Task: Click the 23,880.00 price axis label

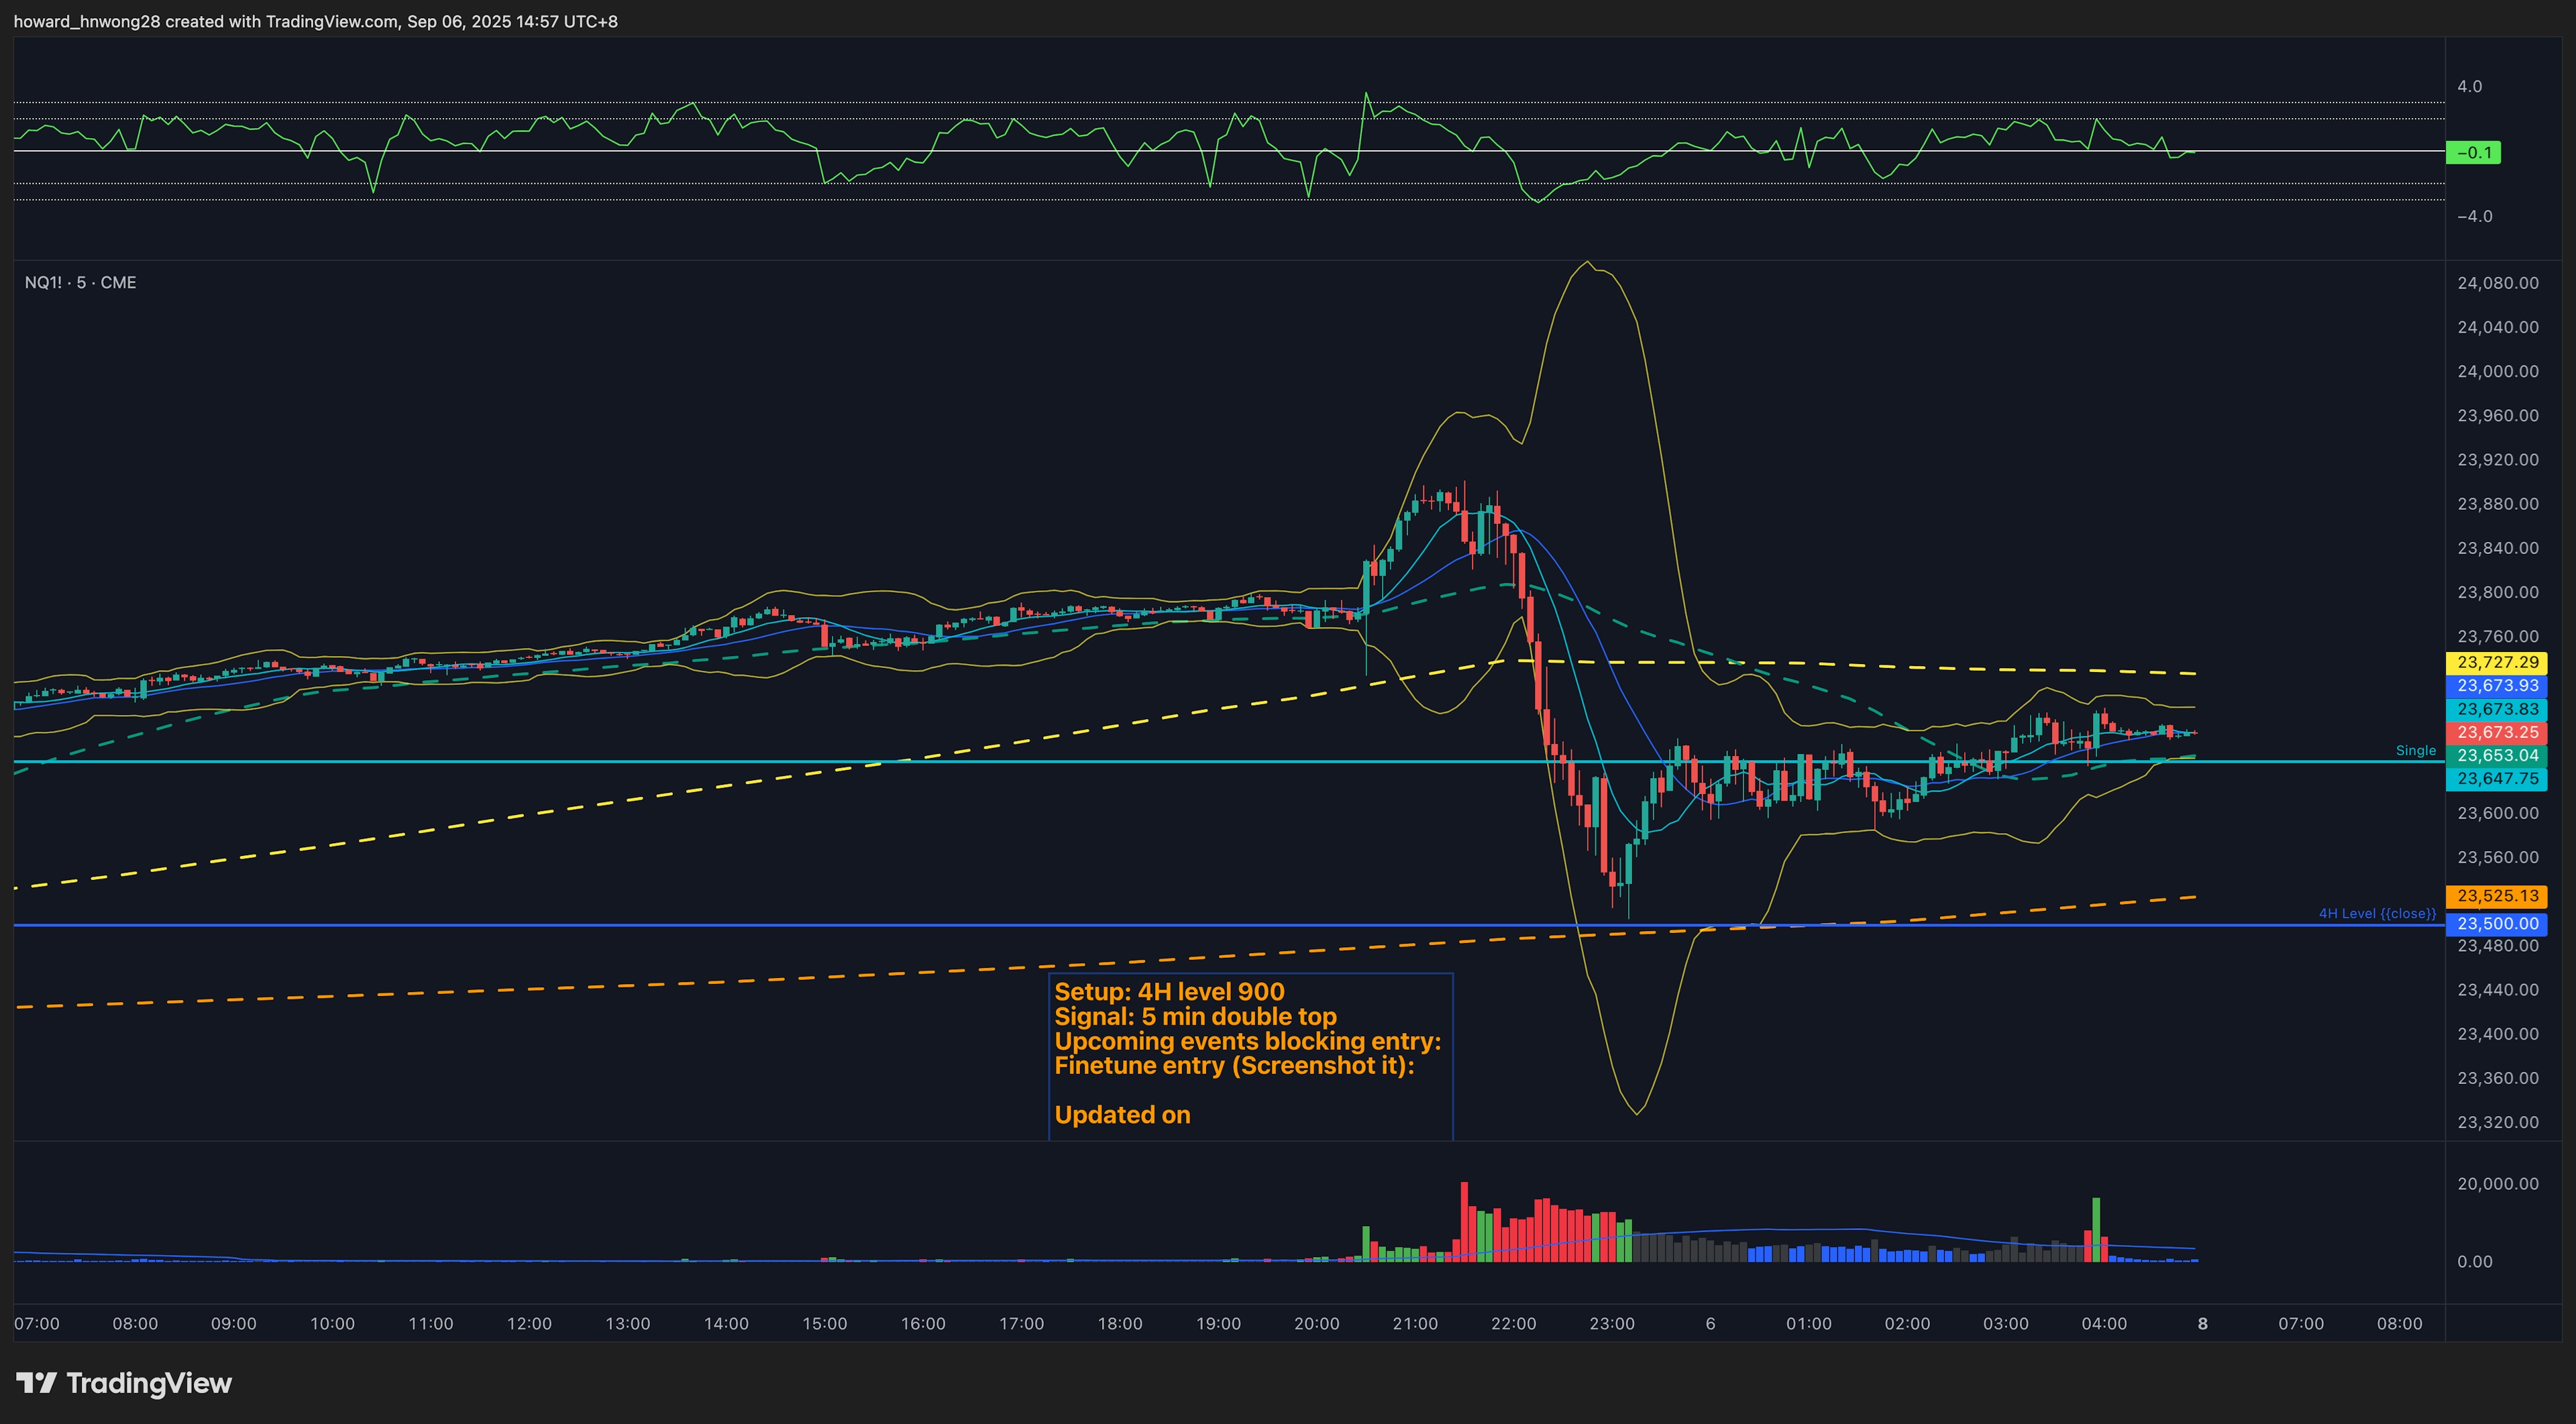Action: point(2497,504)
